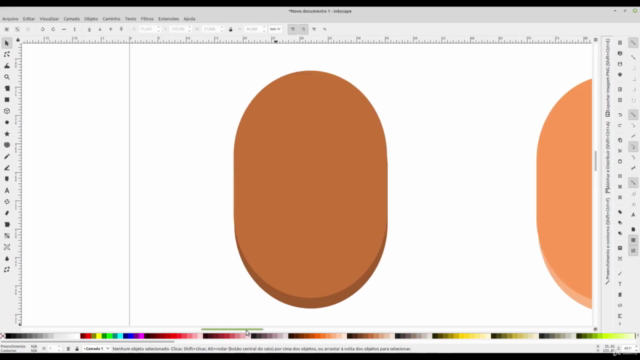Viewport: 640px width, 360px height.
Task: Open the Caminho menu
Action: point(111,19)
